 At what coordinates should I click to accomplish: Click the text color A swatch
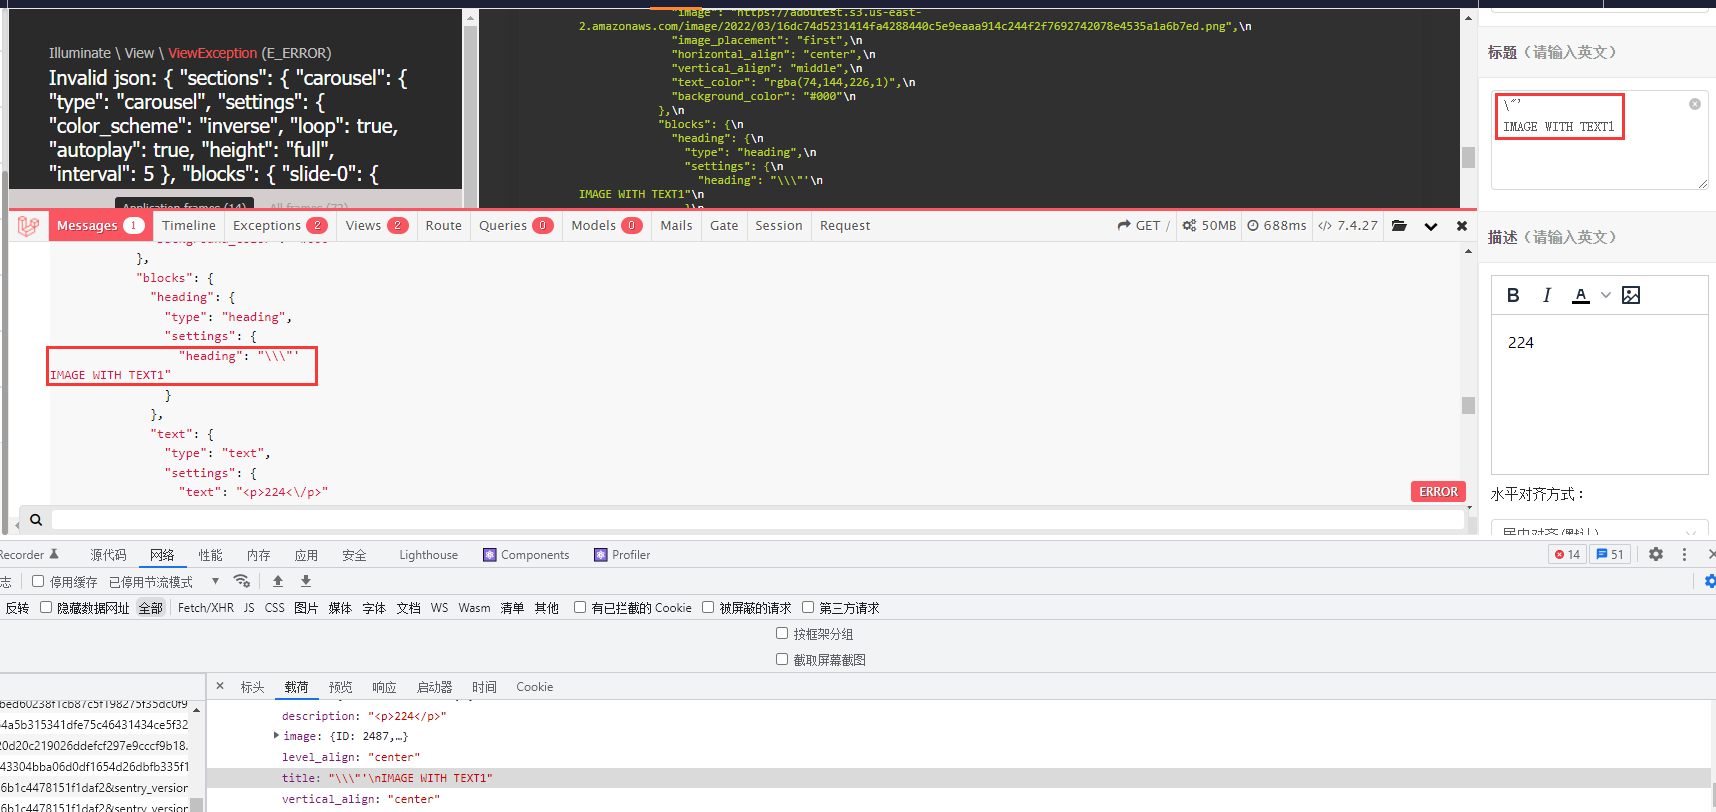point(1581,295)
